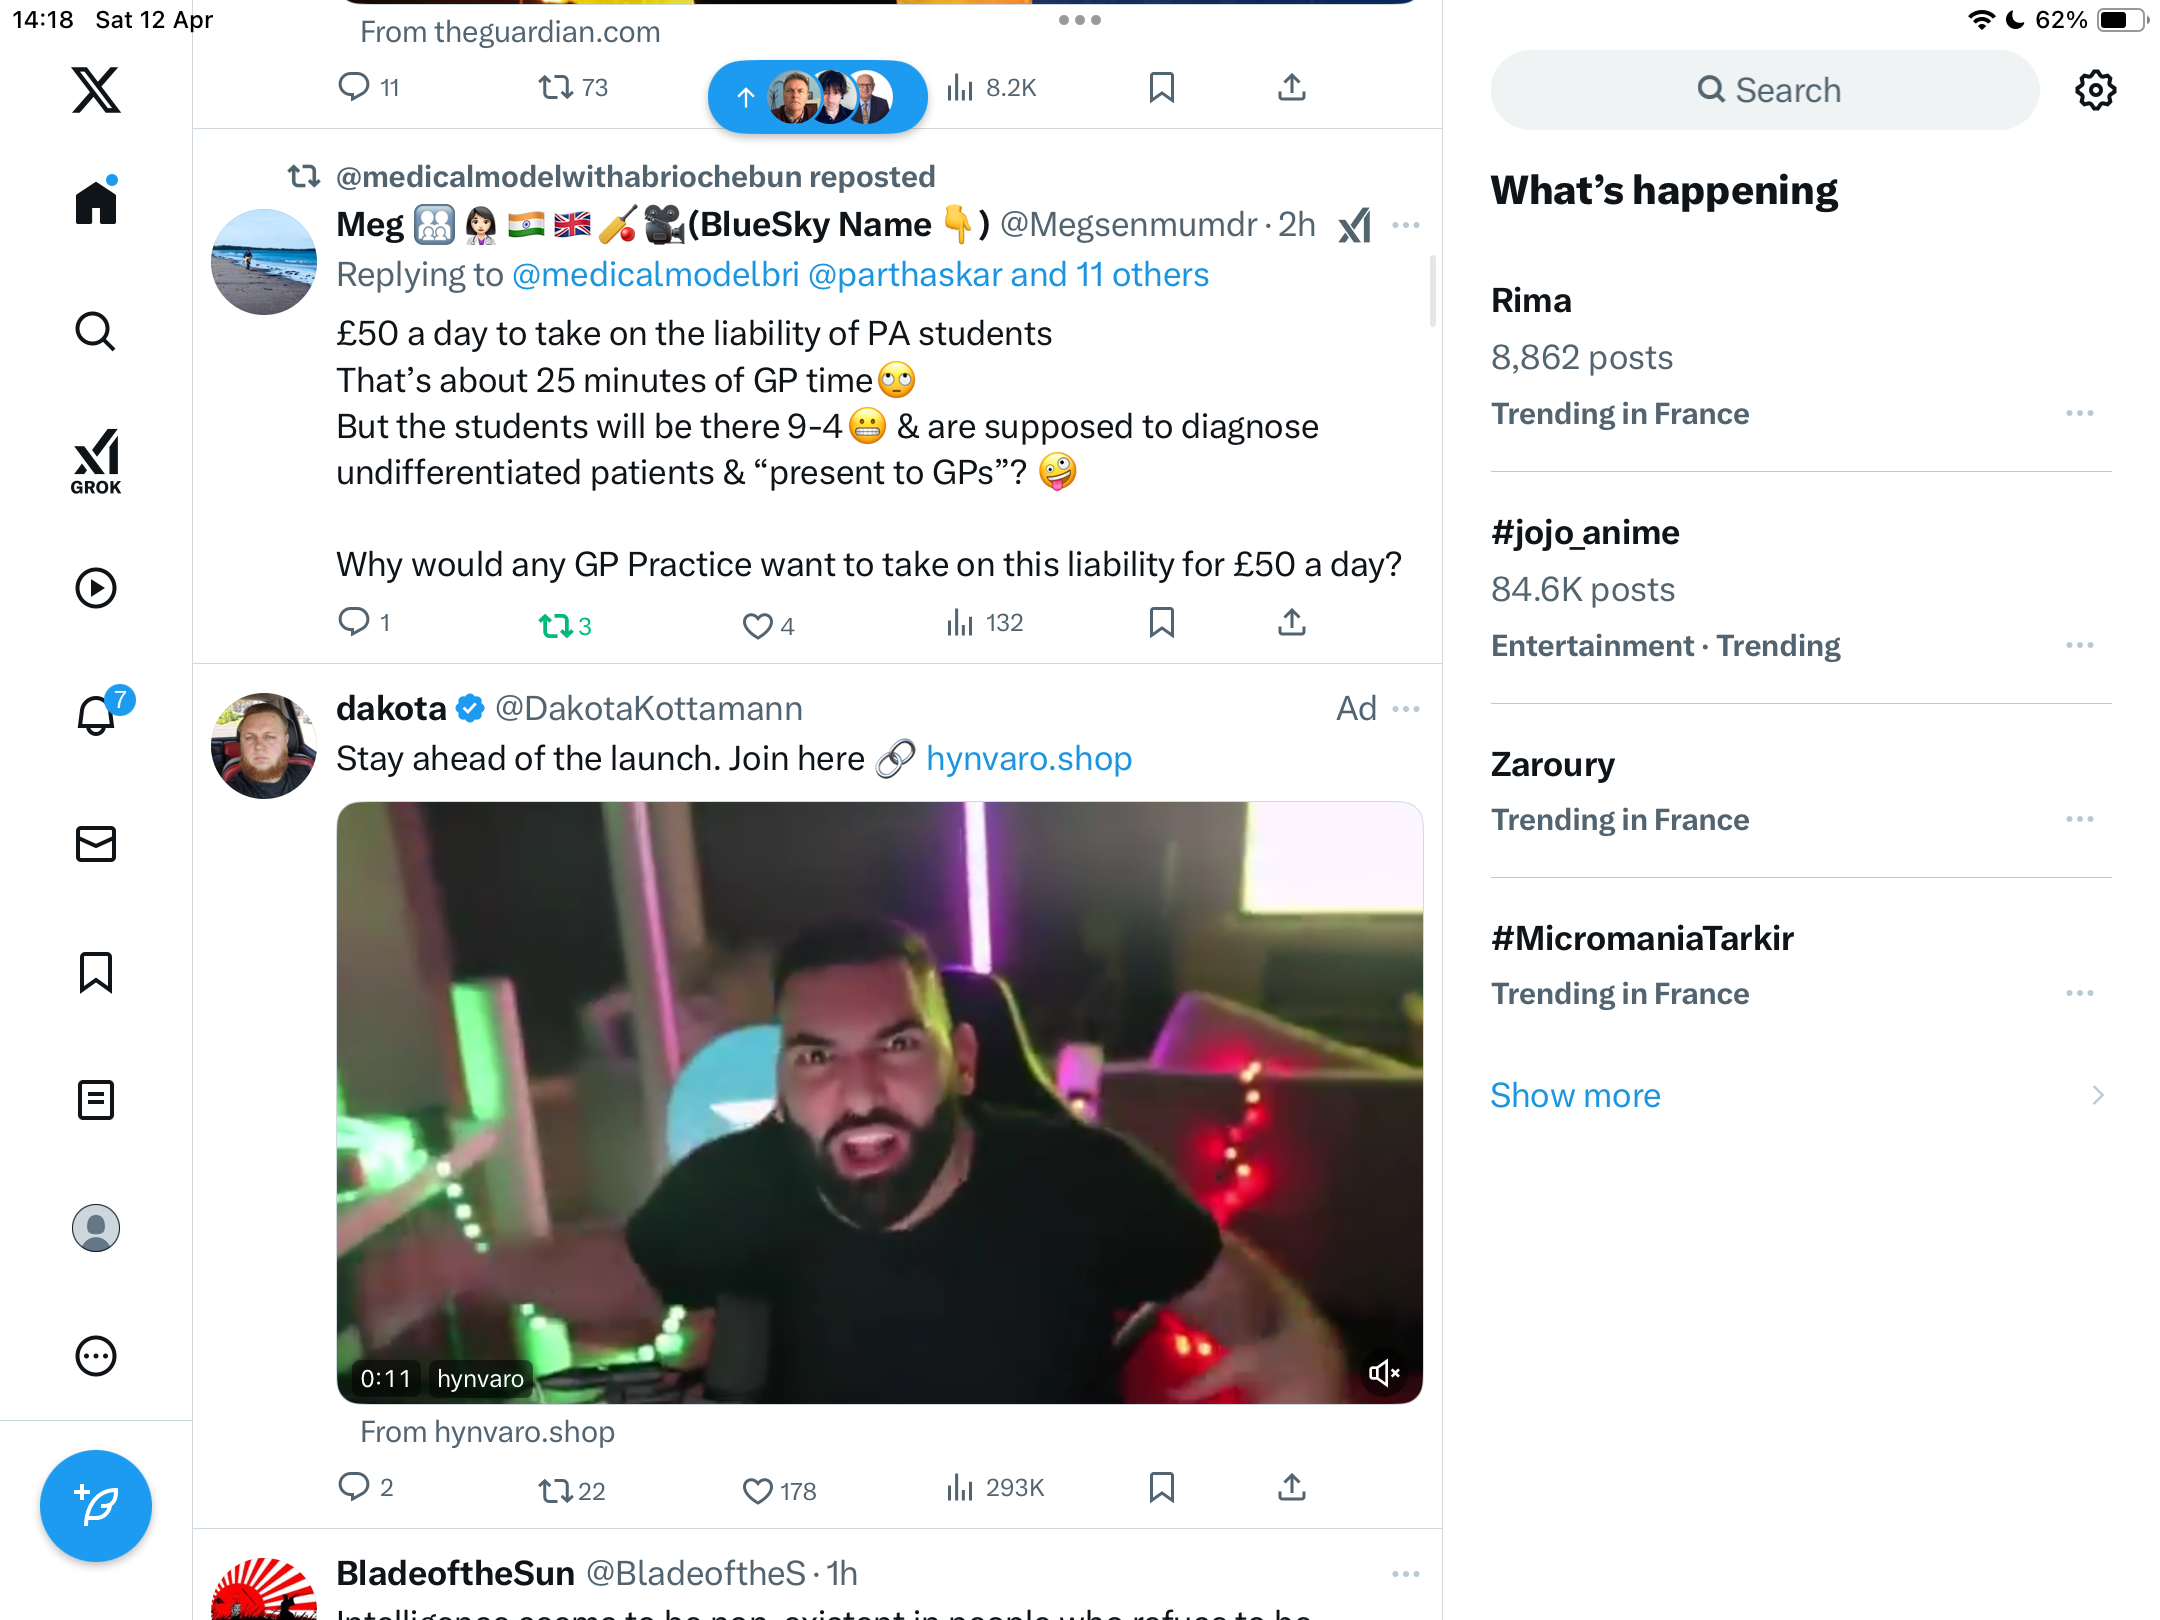Open Grok from the sidebar

click(x=96, y=461)
